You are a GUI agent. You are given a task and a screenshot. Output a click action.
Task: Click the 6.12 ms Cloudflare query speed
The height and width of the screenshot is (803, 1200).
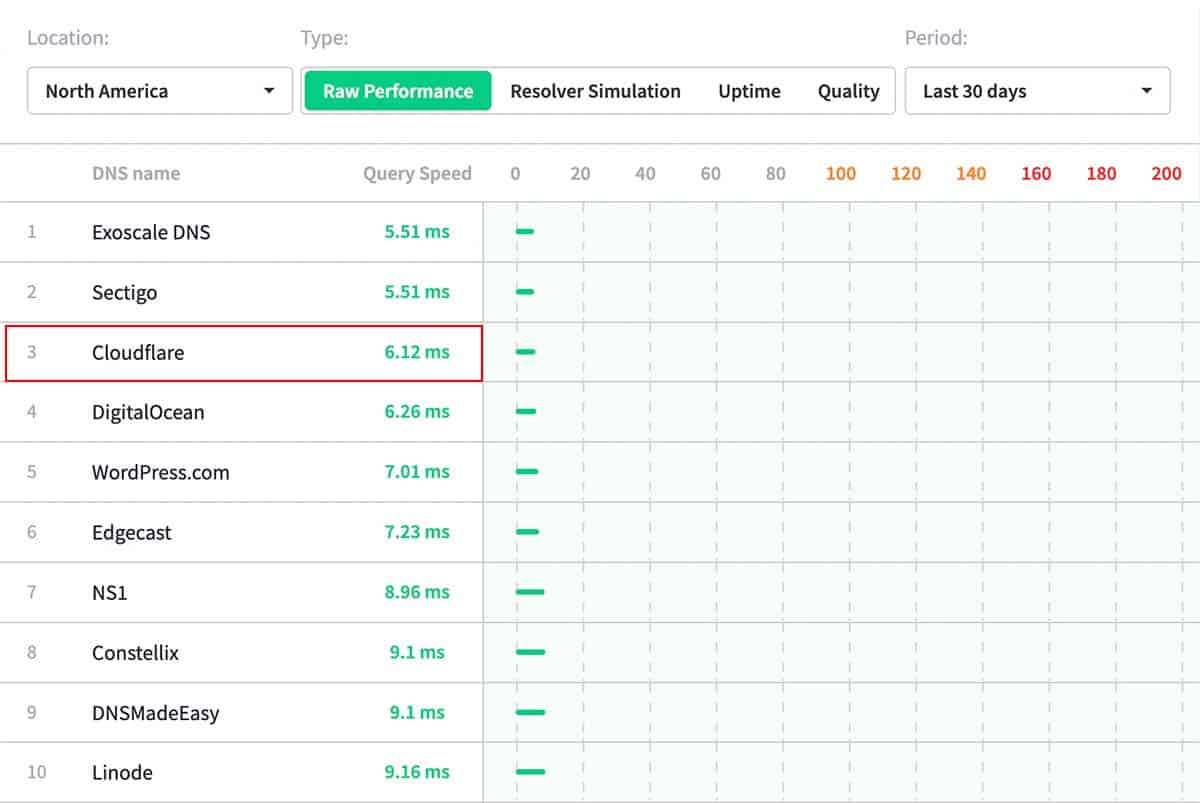417,352
